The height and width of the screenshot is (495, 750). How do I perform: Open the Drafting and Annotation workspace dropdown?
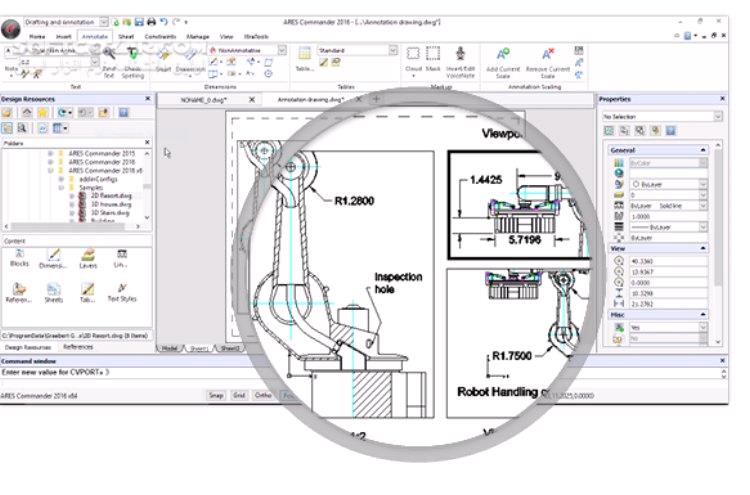104,22
